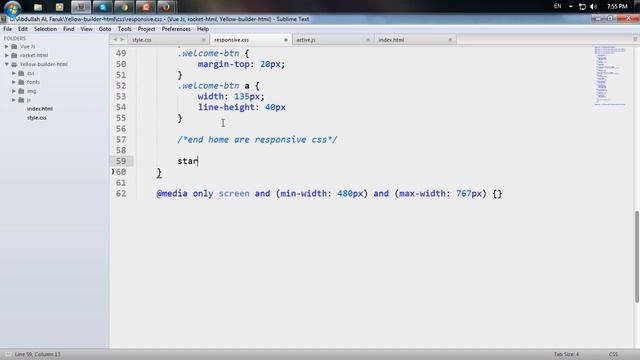Open the Help menu

click(203, 29)
